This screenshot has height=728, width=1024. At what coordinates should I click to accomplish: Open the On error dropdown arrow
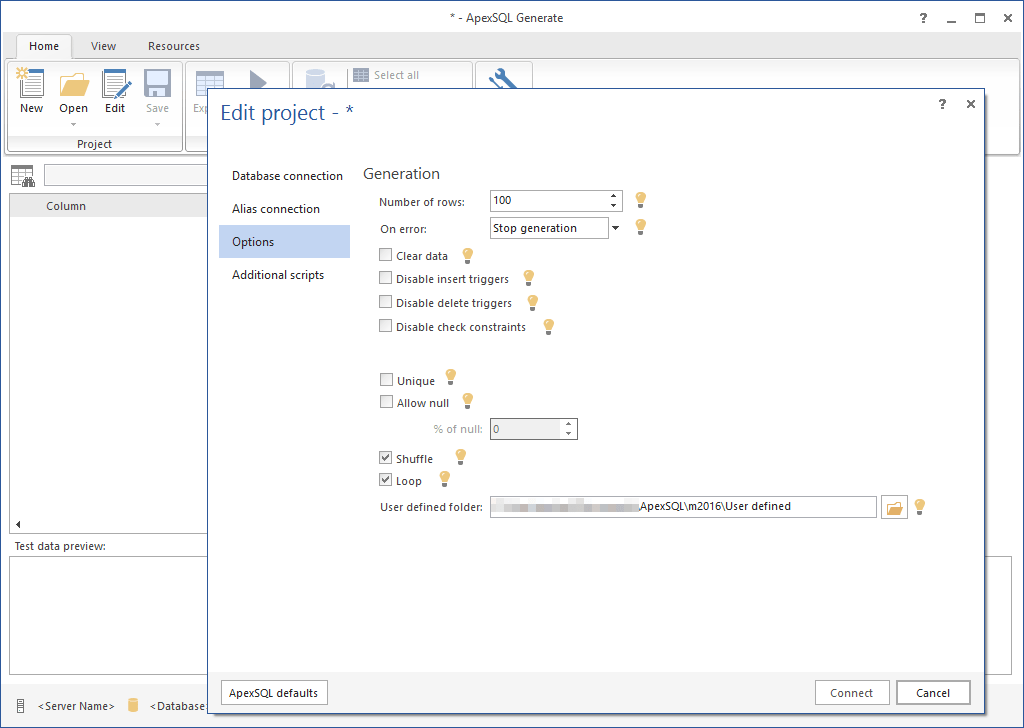(x=615, y=228)
